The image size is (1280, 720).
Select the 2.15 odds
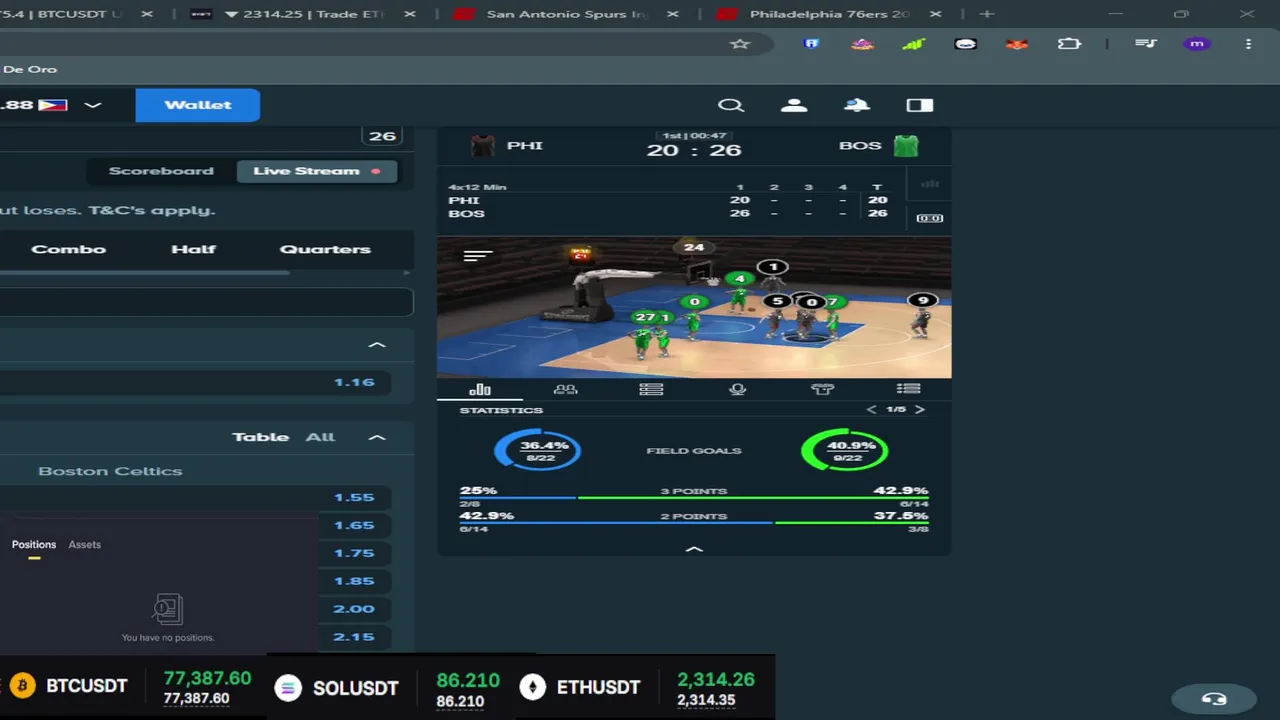click(x=354, y=637)
